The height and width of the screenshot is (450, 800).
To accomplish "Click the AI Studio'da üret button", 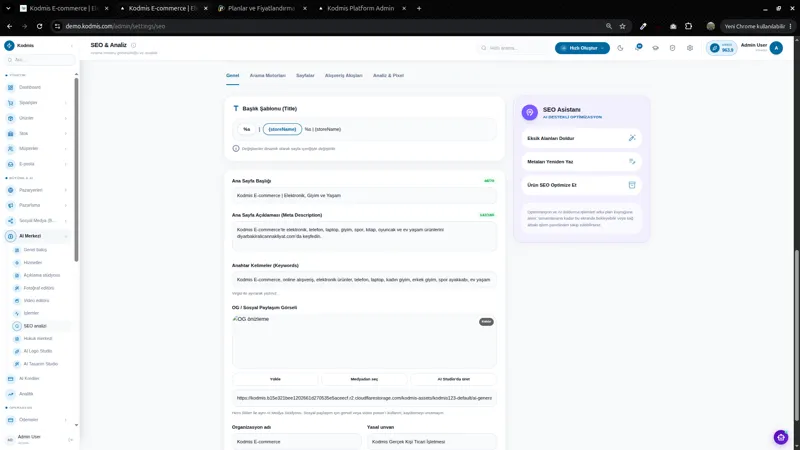I will (x=454, y=379).
